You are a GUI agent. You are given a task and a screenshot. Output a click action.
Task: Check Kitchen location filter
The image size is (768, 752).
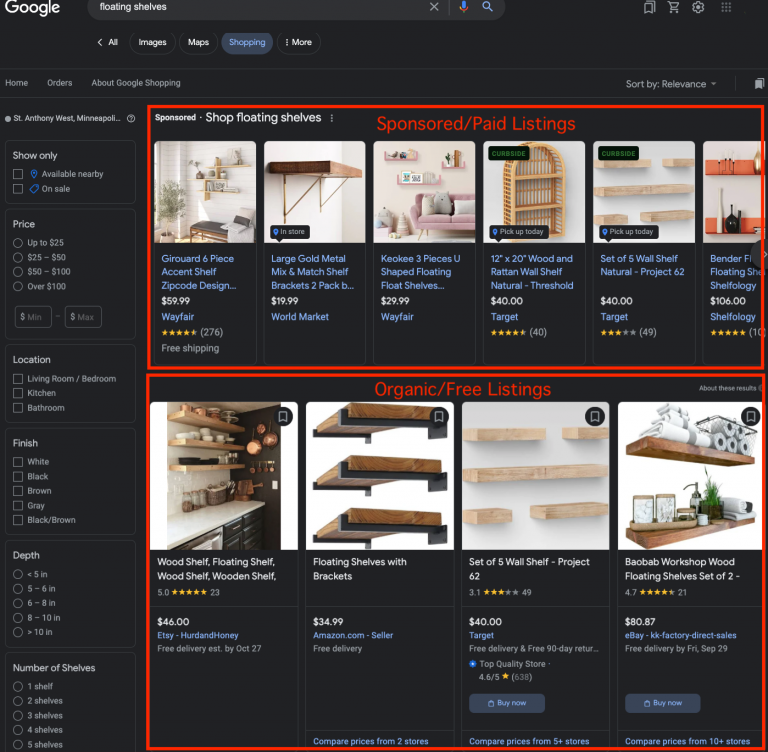point(18,393)
